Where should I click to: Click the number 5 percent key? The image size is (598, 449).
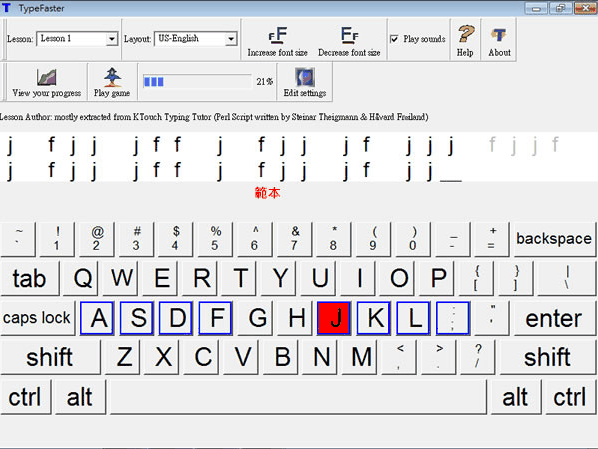(x=215, y=239)
